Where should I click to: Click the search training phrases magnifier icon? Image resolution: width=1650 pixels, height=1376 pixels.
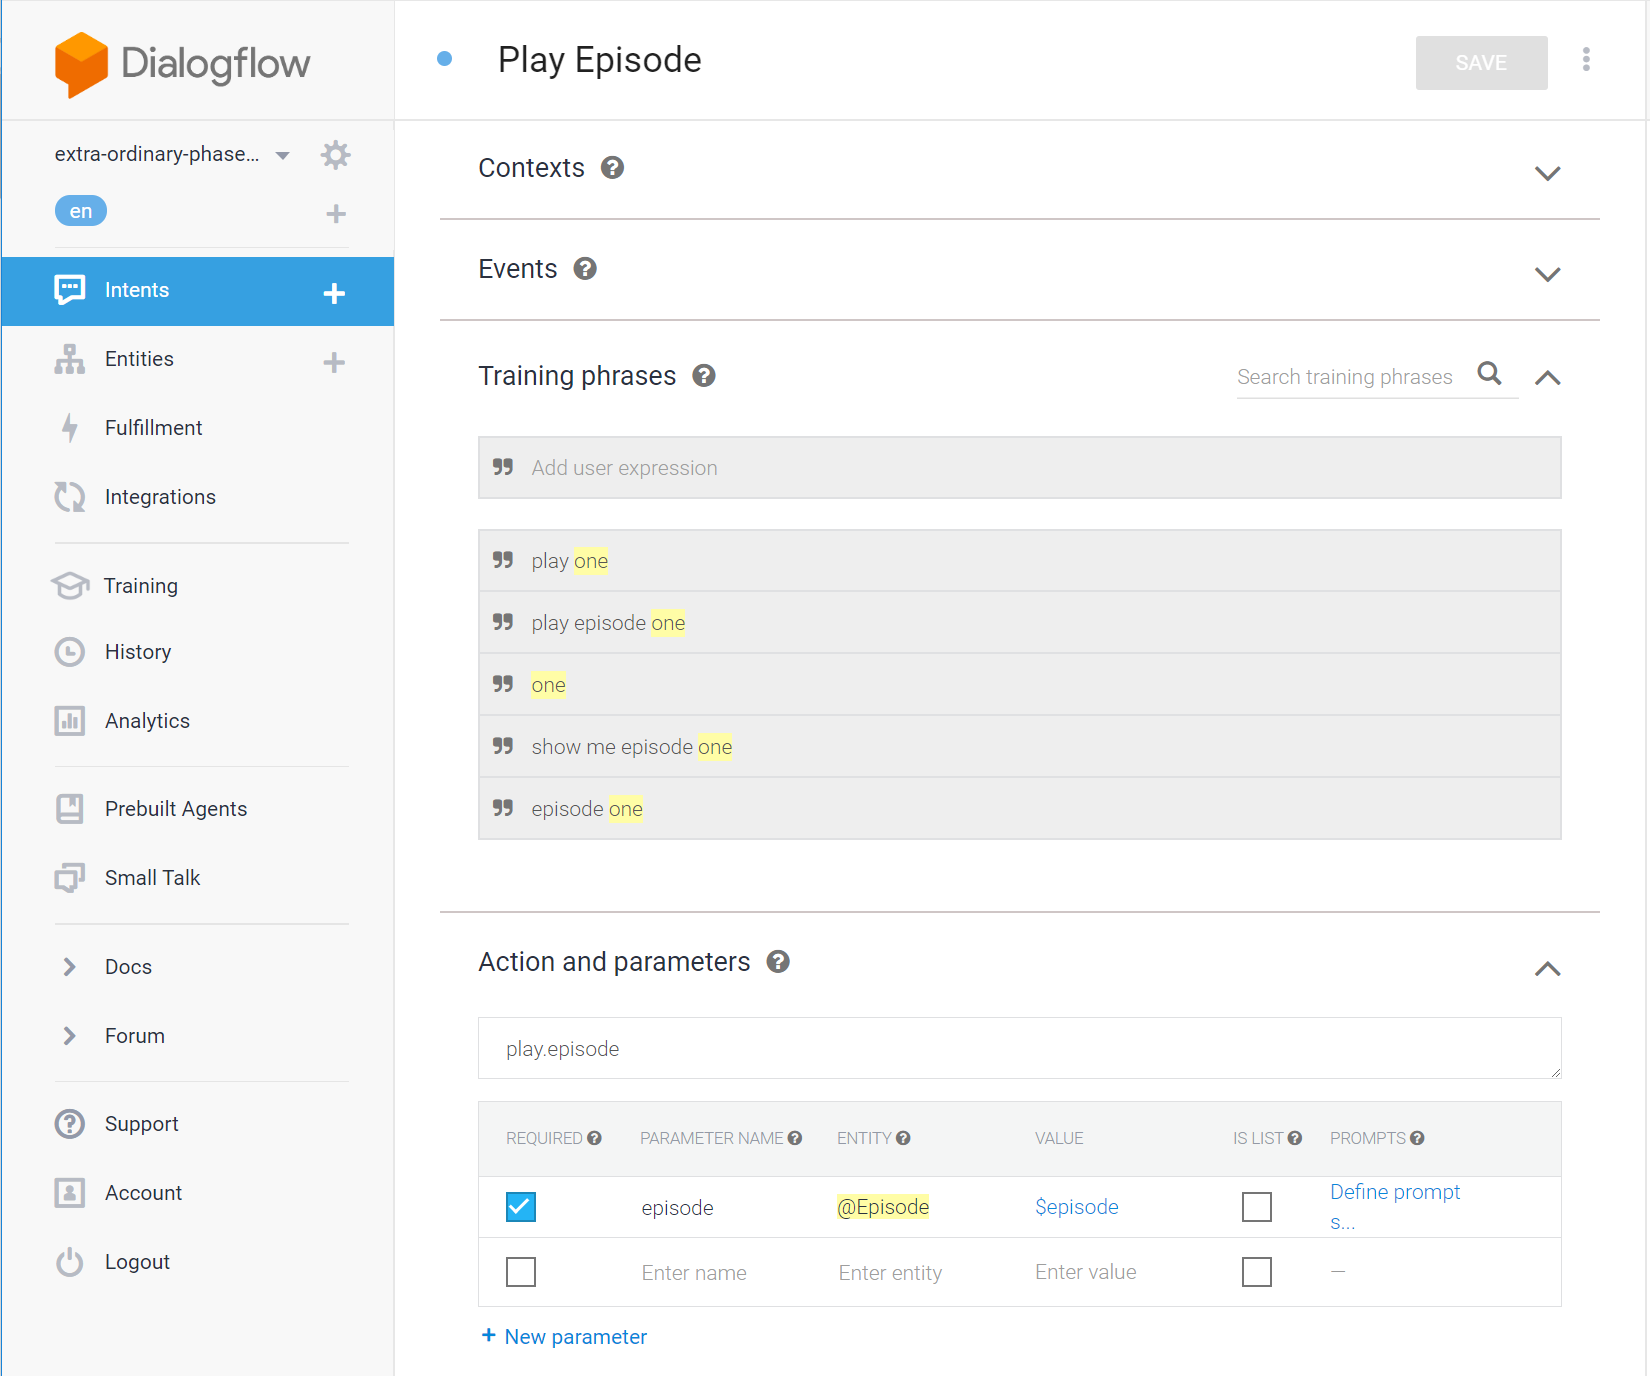click(1489, 374)
